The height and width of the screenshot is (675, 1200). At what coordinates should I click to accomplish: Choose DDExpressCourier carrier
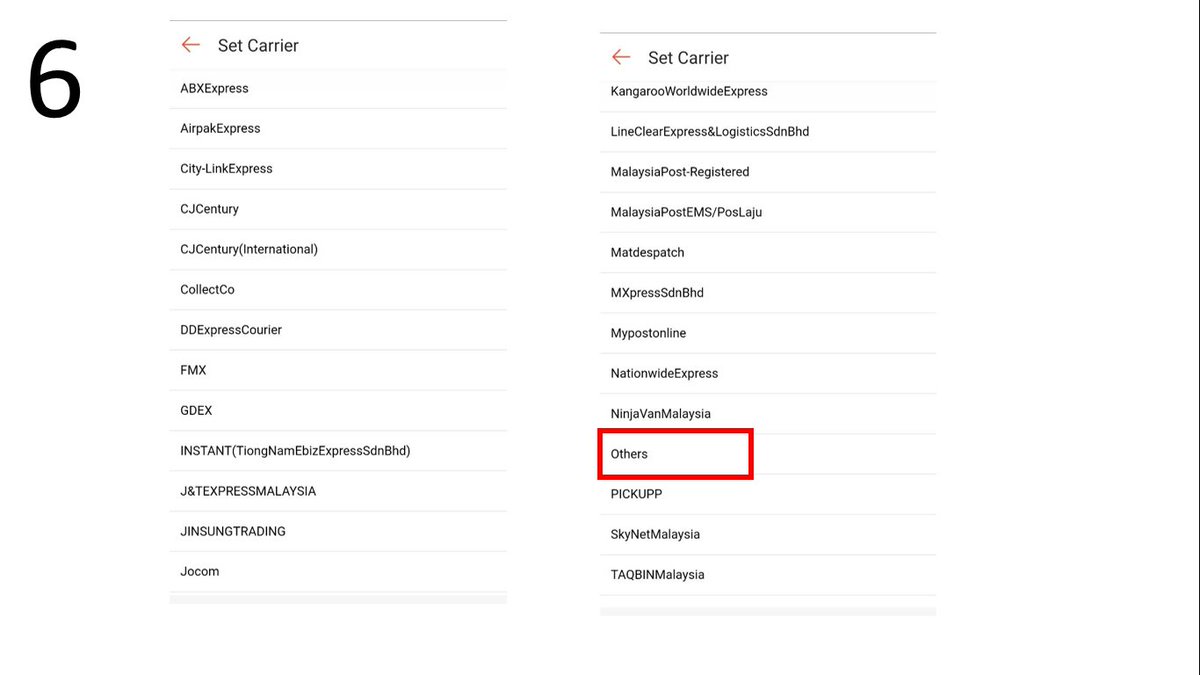[338, 330]
